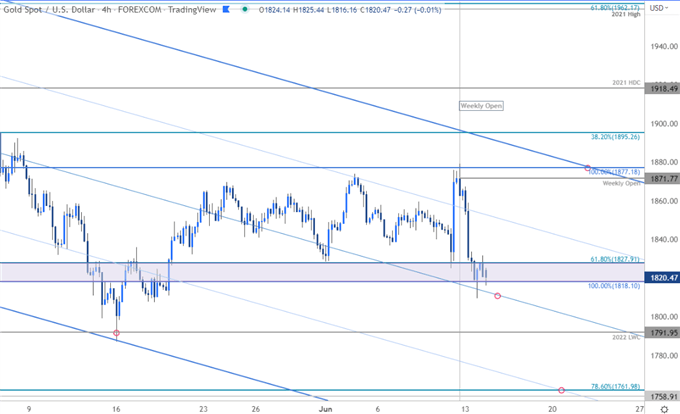Select the 2021 High label
Image resolution: width=680 pixels, height=414 pixels.
coord(626,14)
